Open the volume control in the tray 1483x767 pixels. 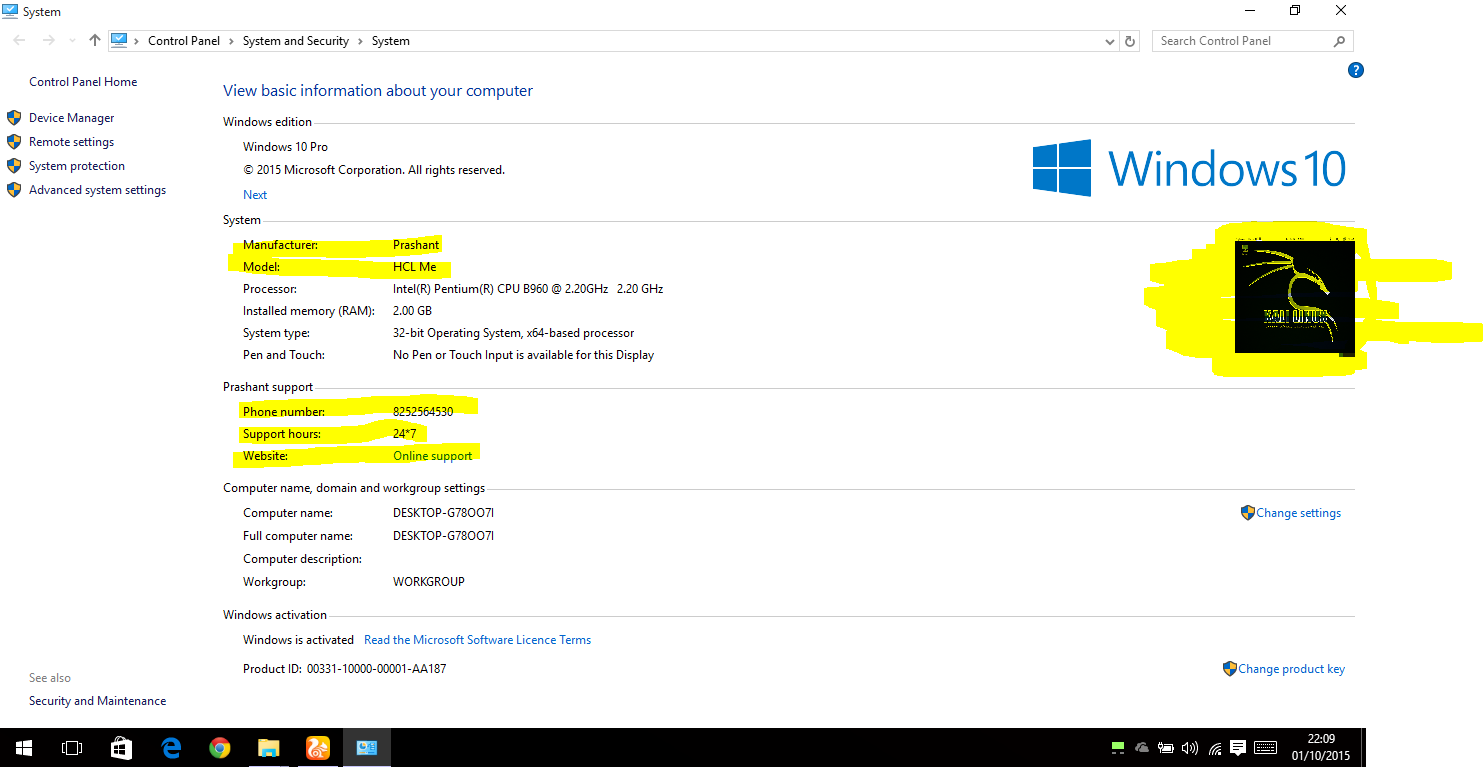[1190, 747]
